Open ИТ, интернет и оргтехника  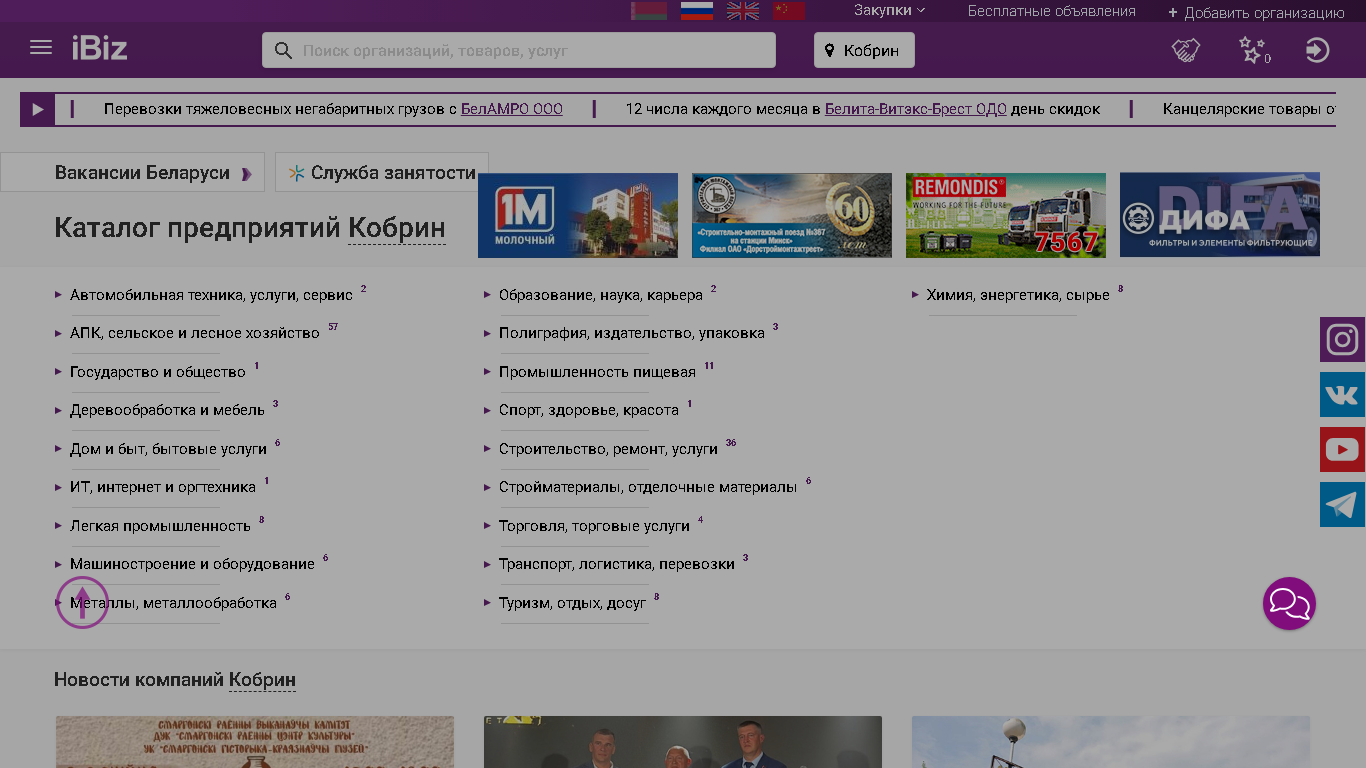(163, 487)
